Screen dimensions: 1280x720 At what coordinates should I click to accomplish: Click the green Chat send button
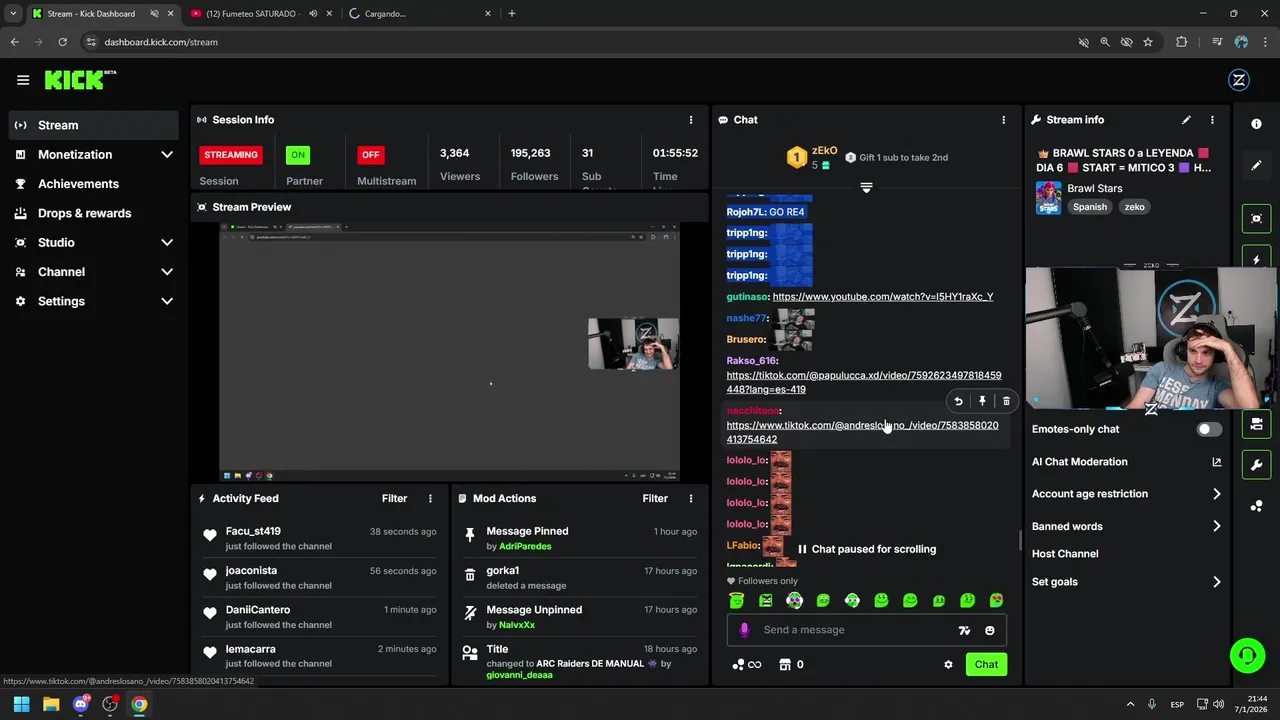[x=986, y=664]
